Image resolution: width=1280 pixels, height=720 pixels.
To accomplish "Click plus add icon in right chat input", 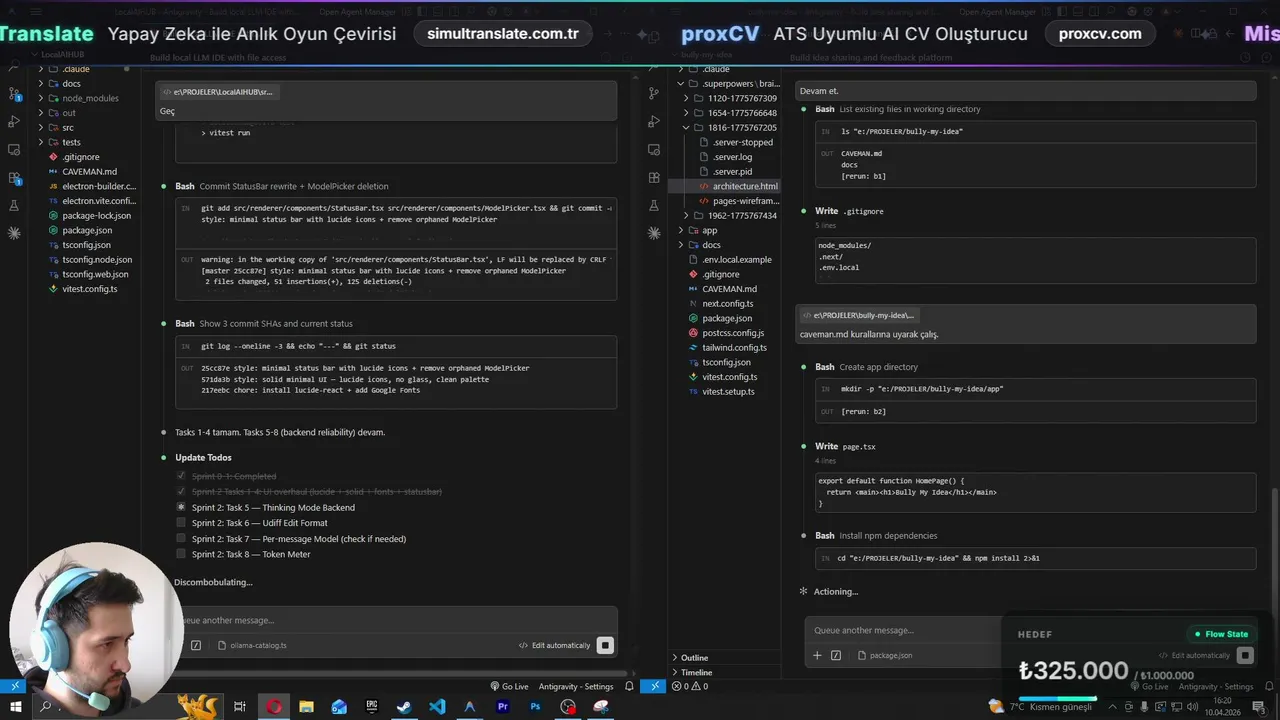I will click(817, 655).
